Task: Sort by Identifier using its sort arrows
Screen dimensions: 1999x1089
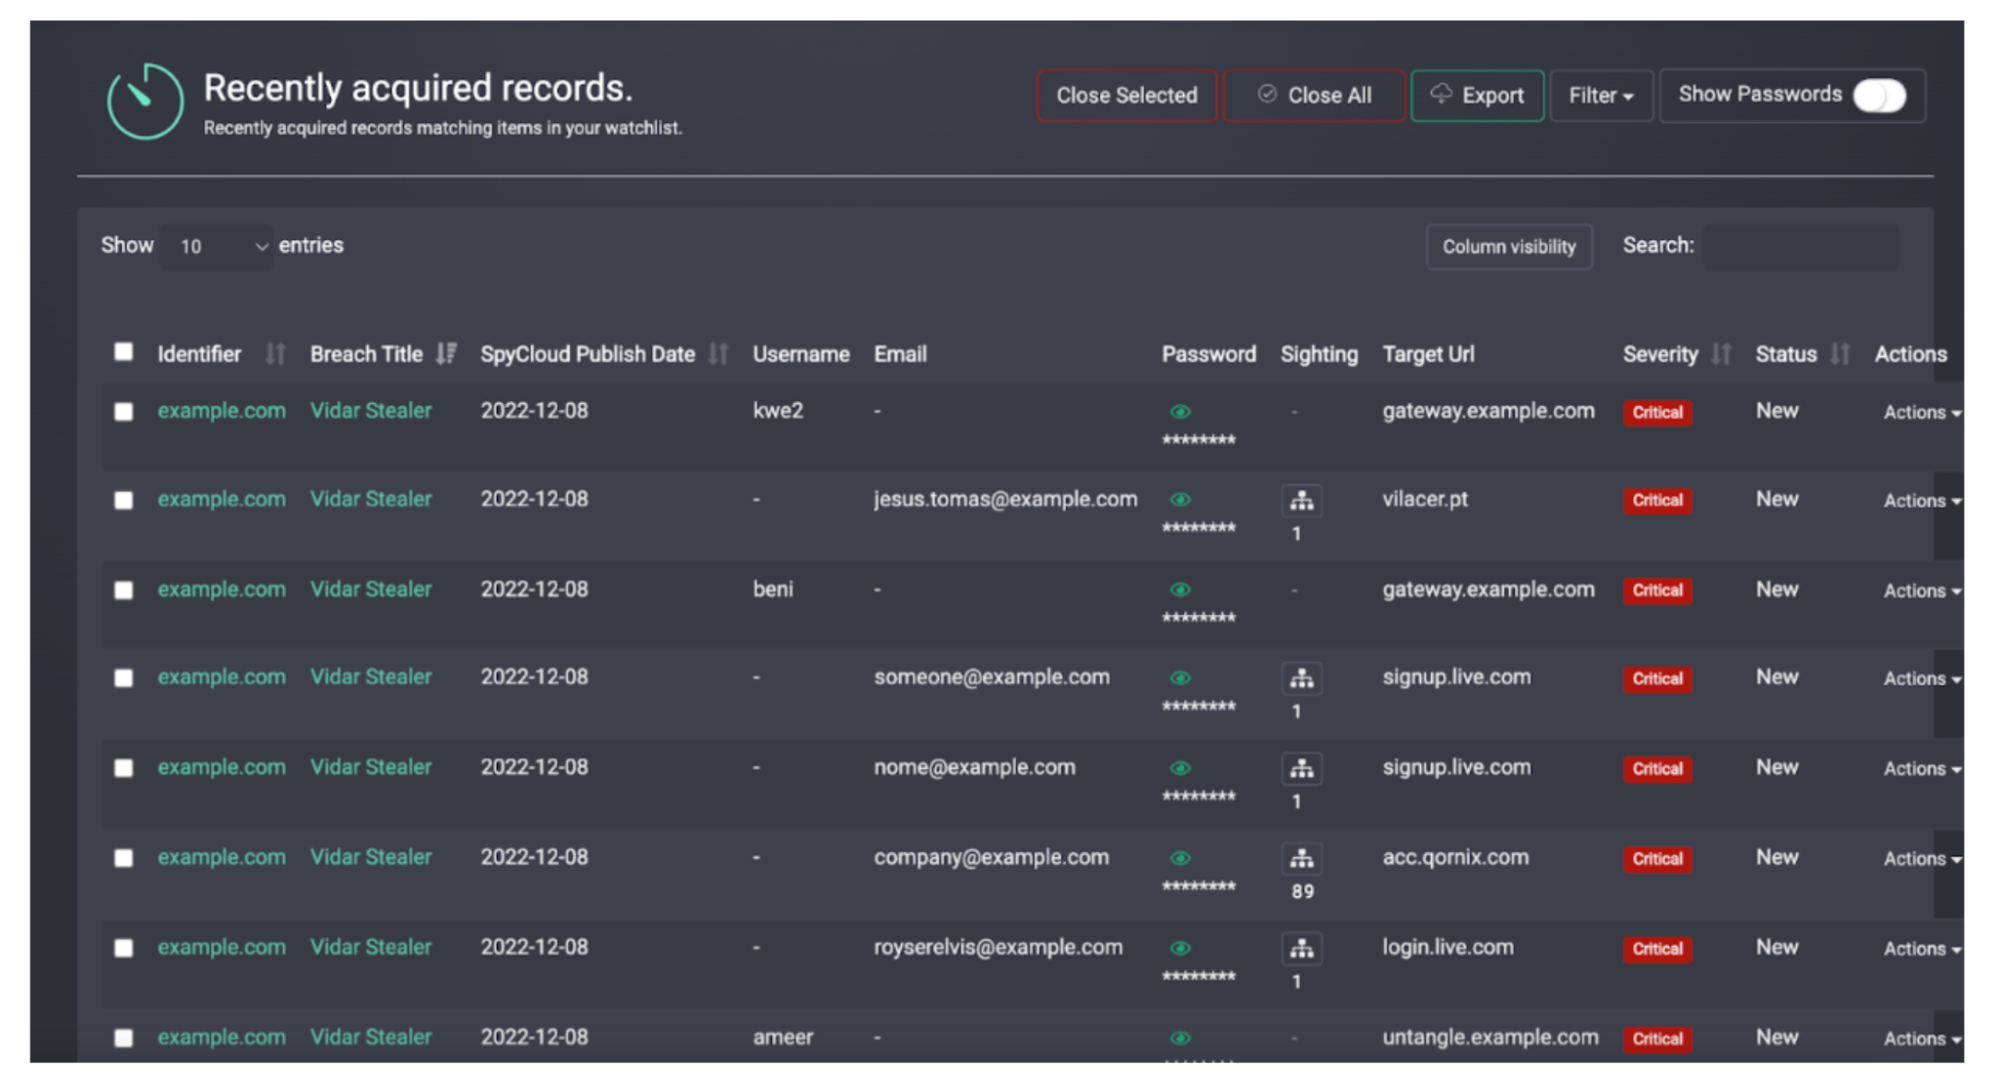Action: tap(275, 354)
